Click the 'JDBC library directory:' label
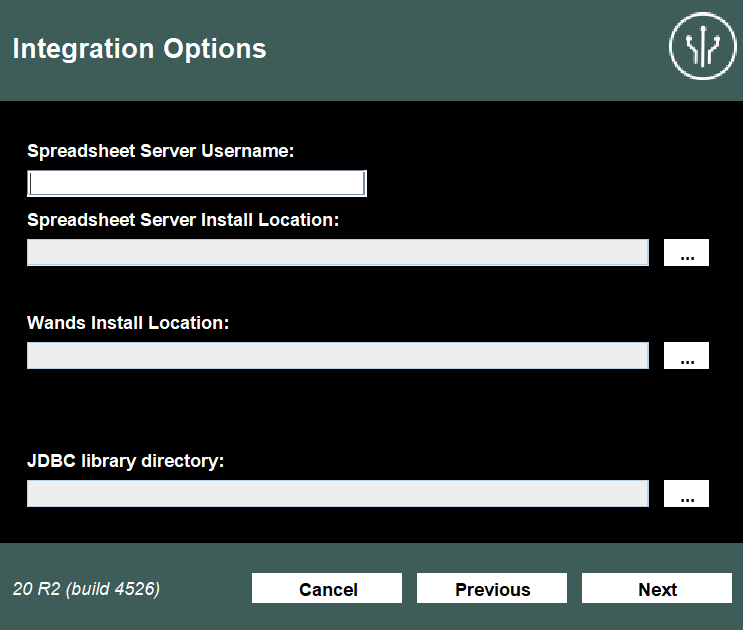The width and height of the screenshot is (743, 630). point(126,461)
